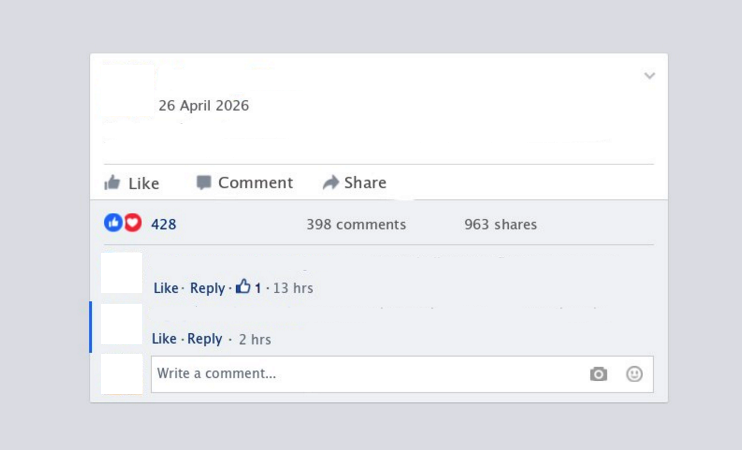The image size is (742, 450).
Task: View the 963 shares
Action: [x=501, y=224]
